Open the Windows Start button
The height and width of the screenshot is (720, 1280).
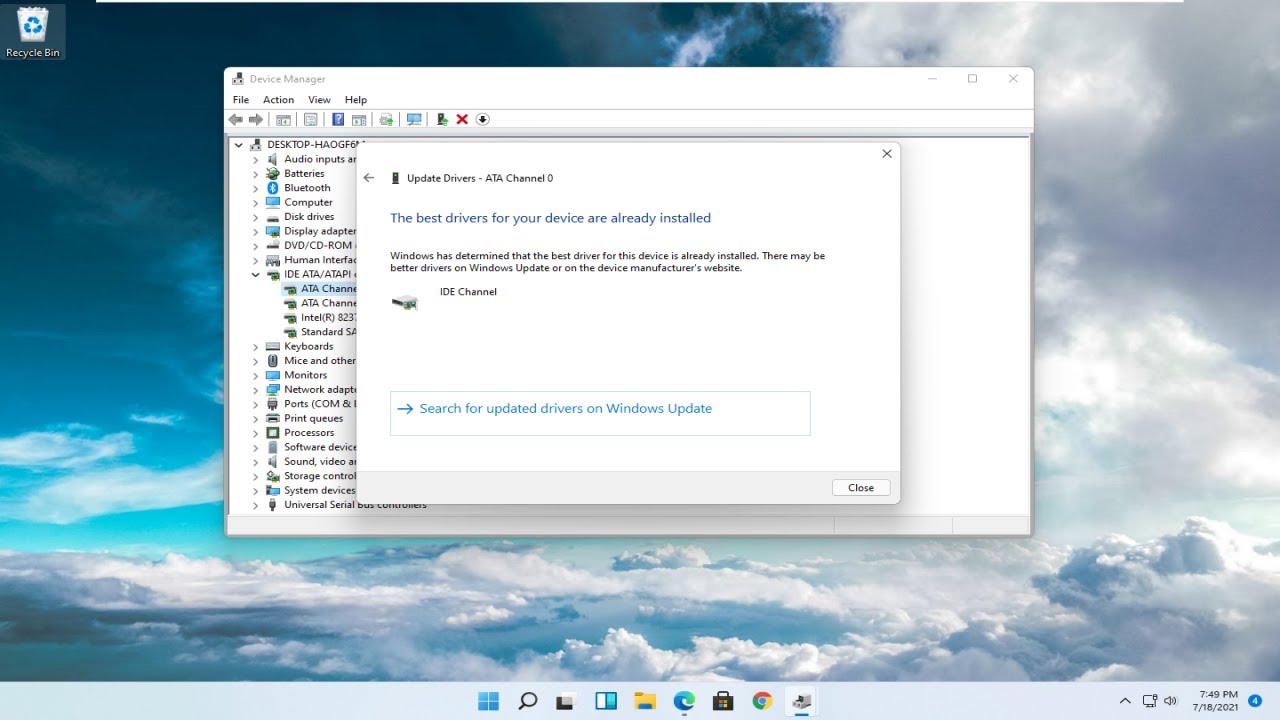pyautogui.click(x=489, y=701)
